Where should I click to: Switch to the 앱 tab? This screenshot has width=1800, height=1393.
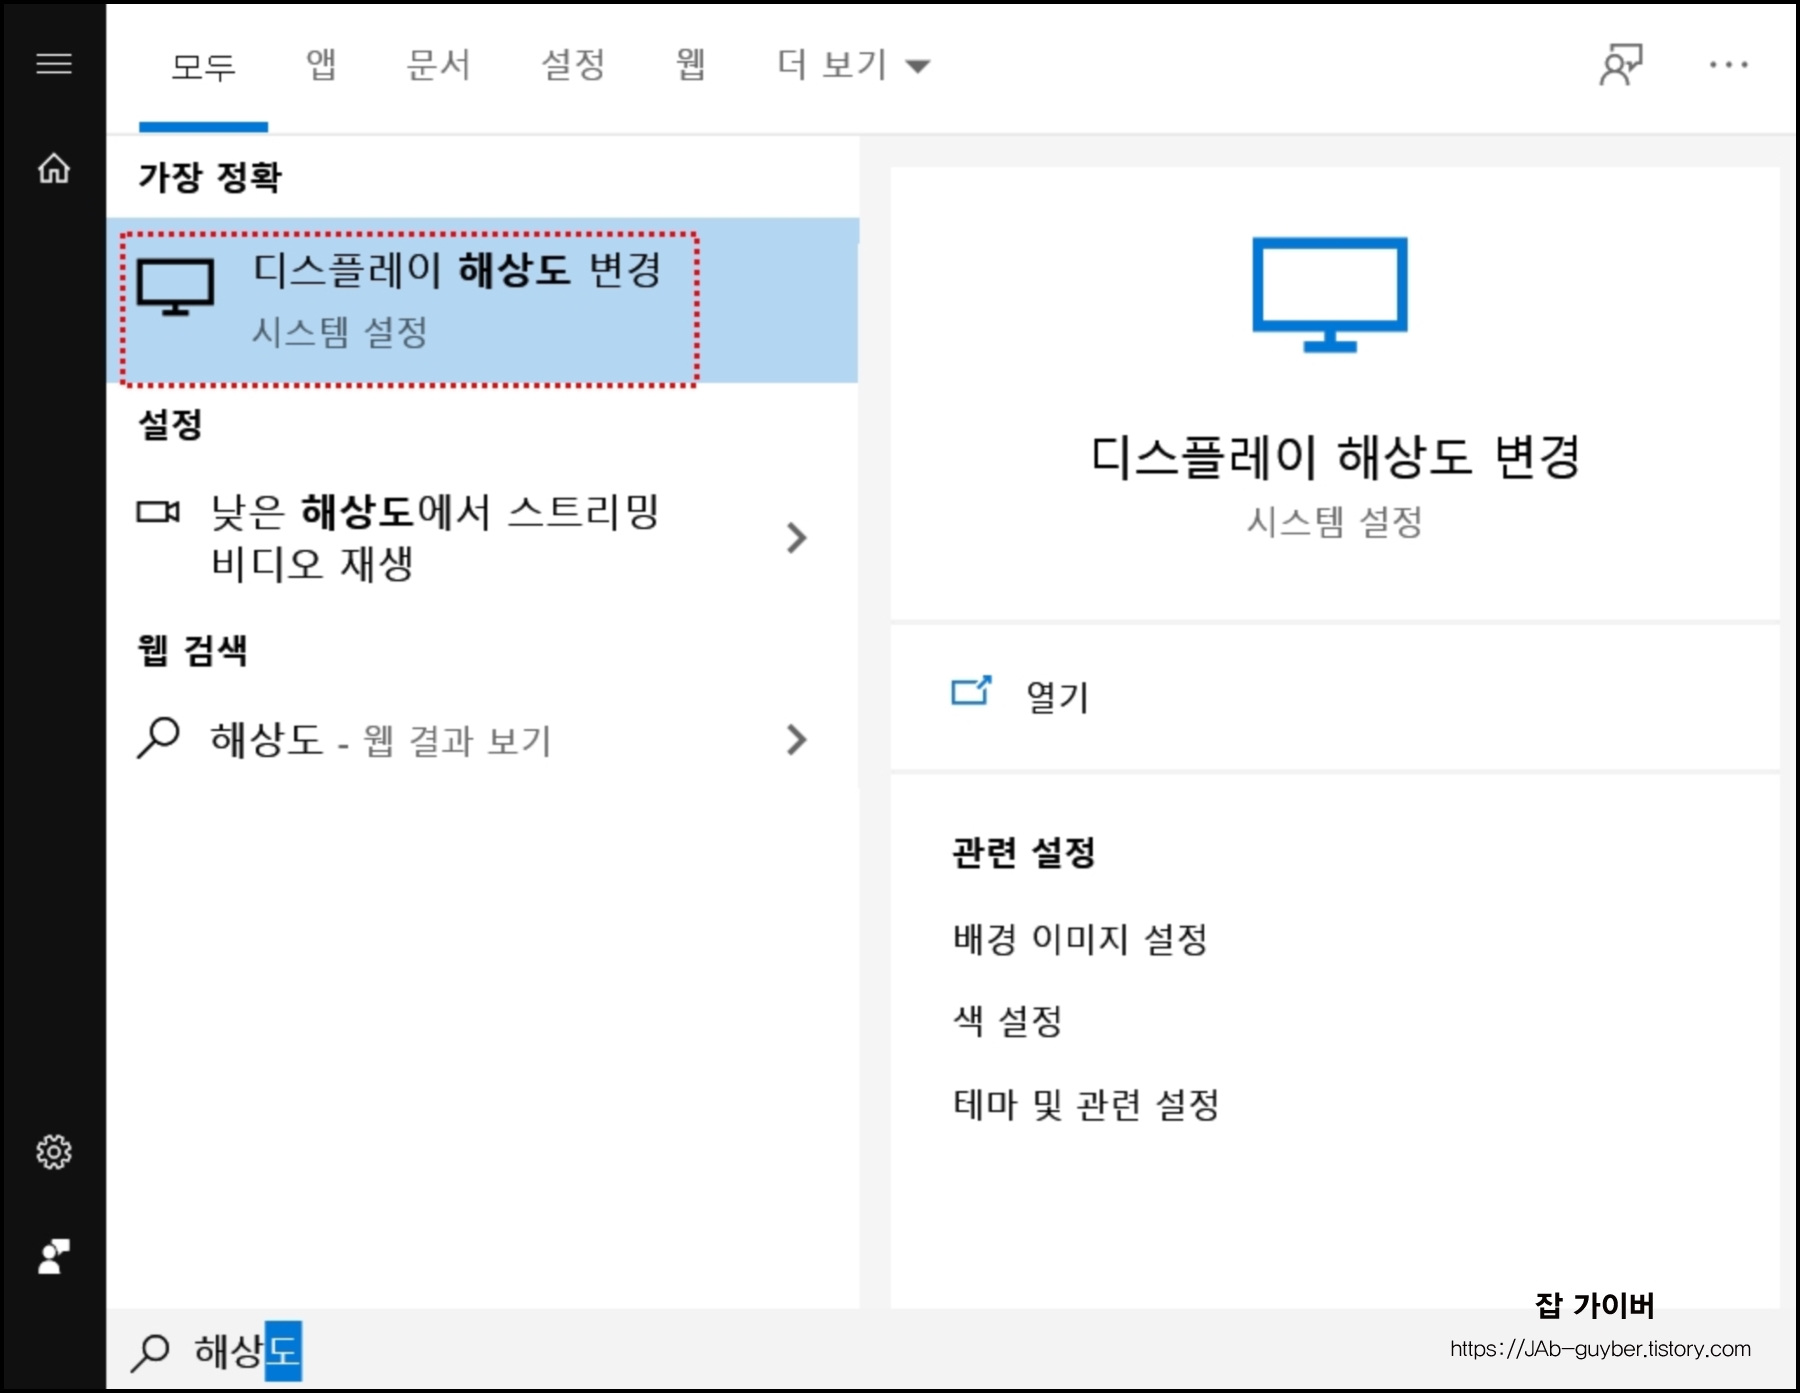point(318,63)
